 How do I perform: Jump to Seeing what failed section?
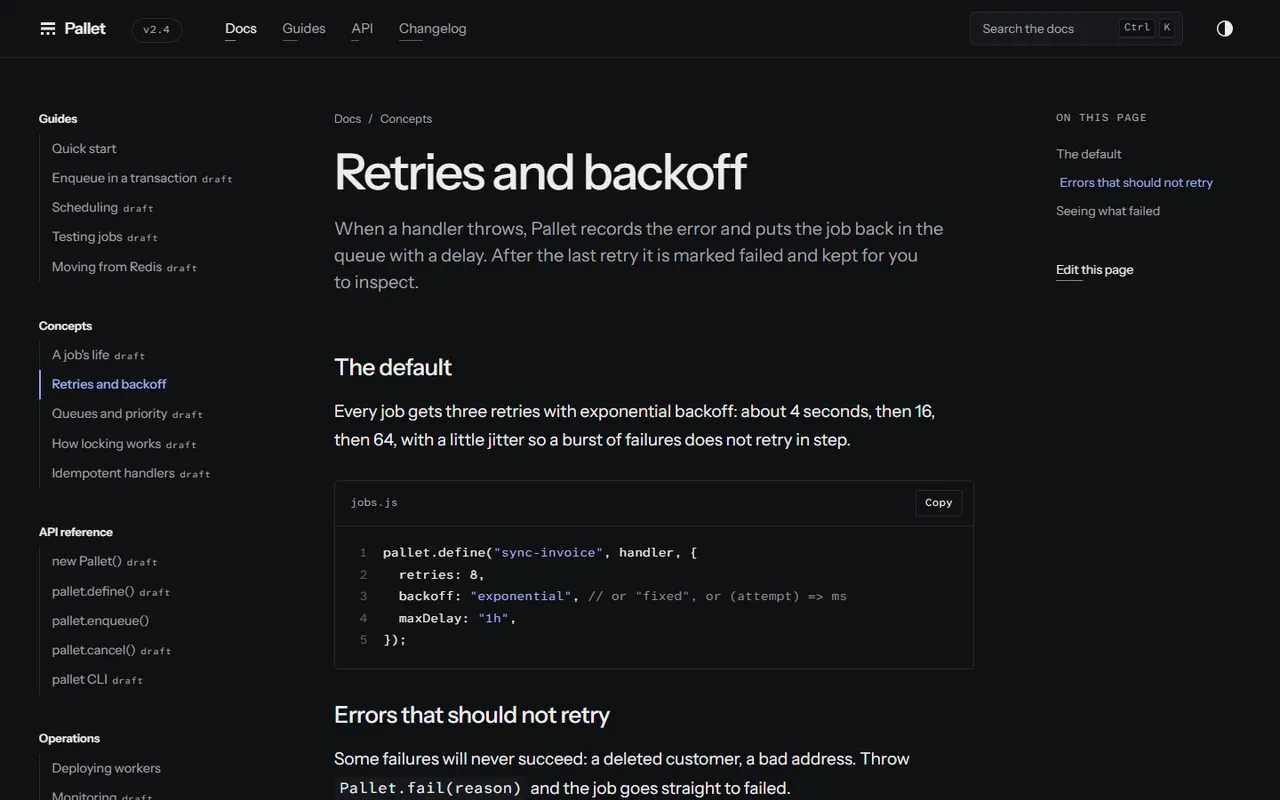[x=1108, y=211]
